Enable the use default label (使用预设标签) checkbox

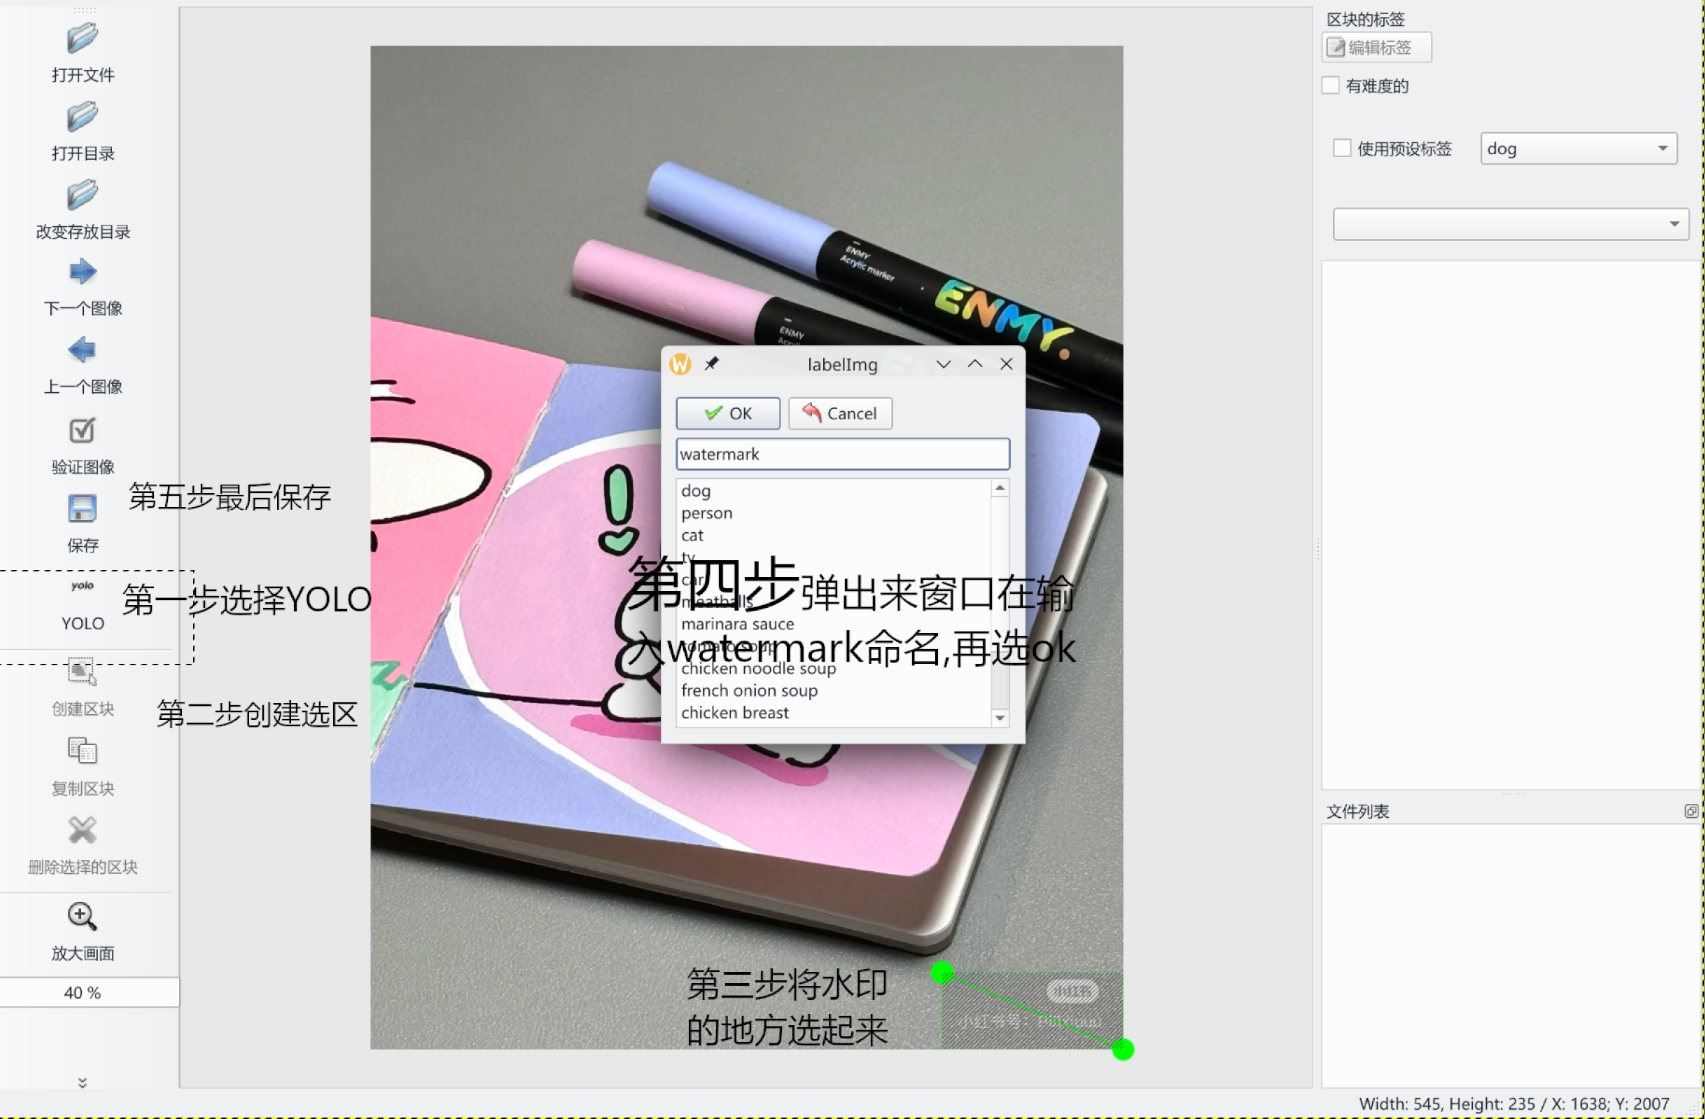coord(1342,148)
